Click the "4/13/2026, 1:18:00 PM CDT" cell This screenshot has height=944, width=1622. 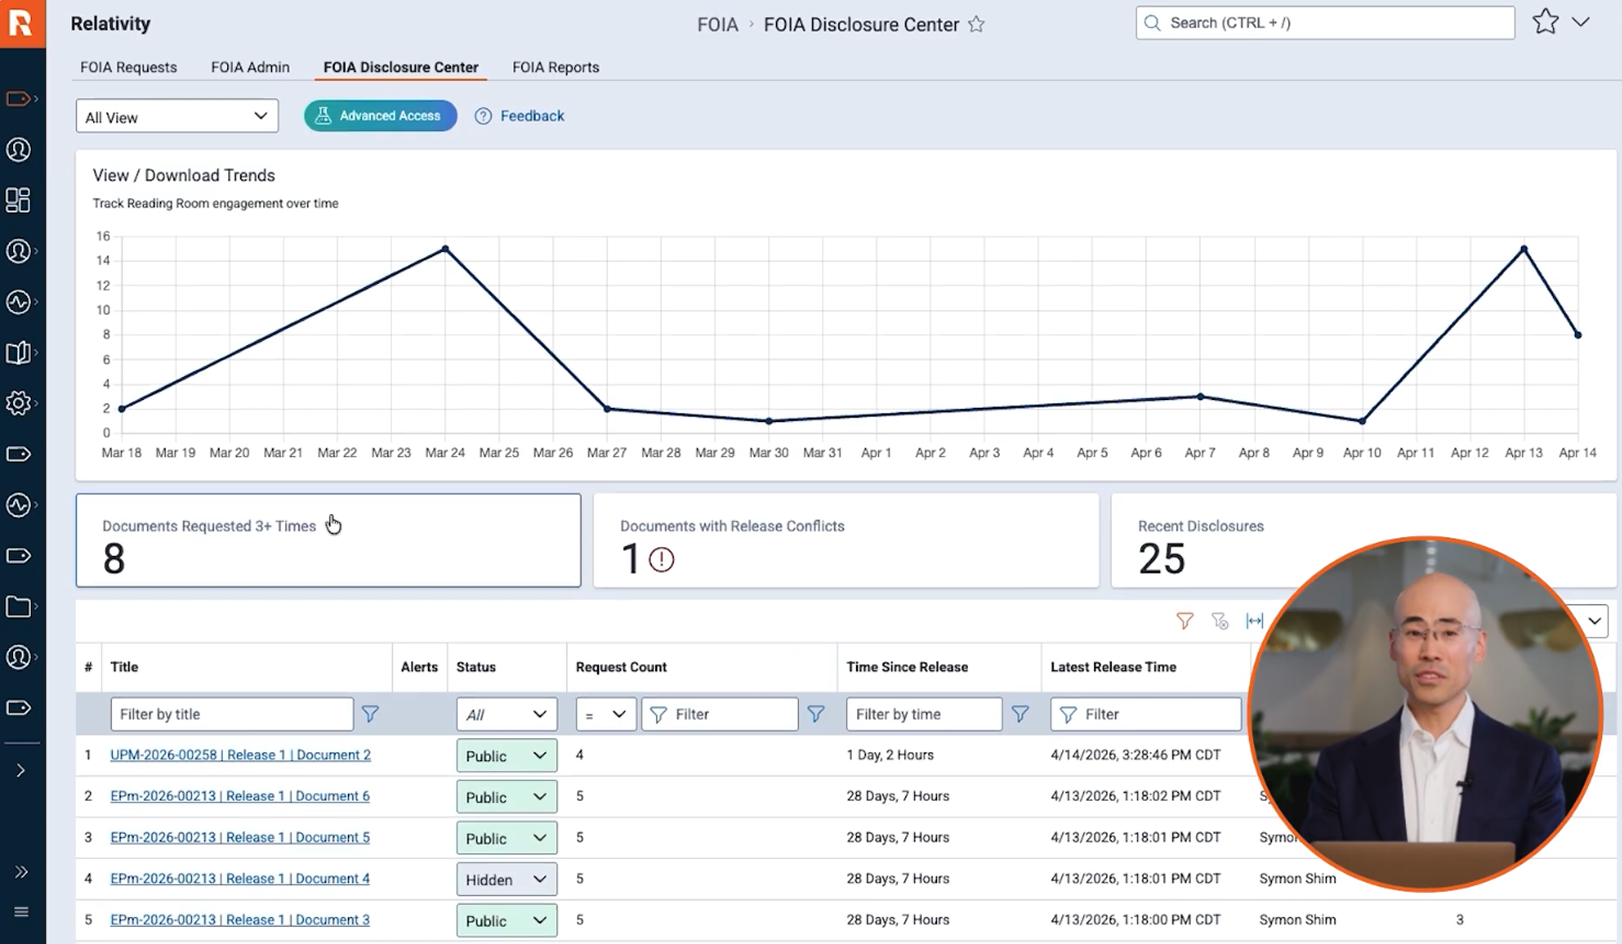[1135, 919]
